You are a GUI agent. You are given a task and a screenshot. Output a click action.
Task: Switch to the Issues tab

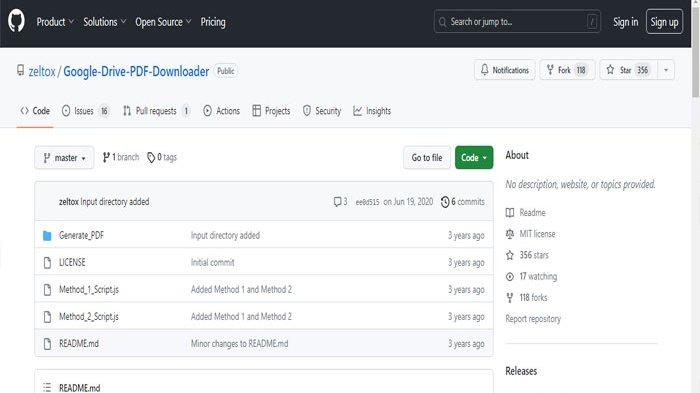tap(85, 111)
